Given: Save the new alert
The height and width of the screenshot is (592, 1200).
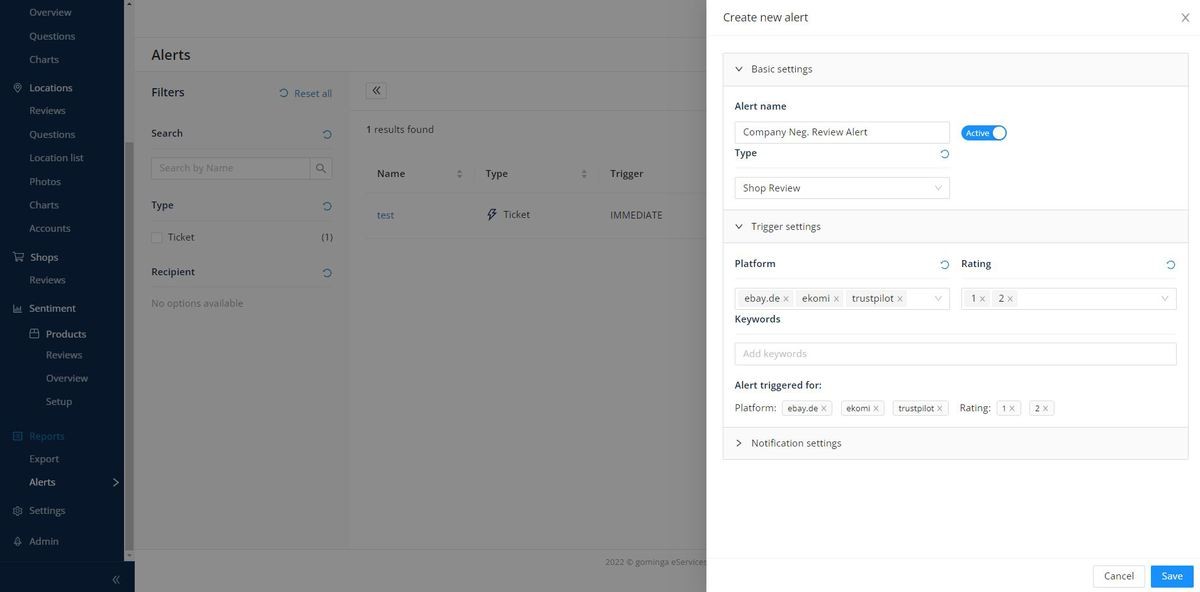Looking at the screenshot, I should (x=1171, y=576).
